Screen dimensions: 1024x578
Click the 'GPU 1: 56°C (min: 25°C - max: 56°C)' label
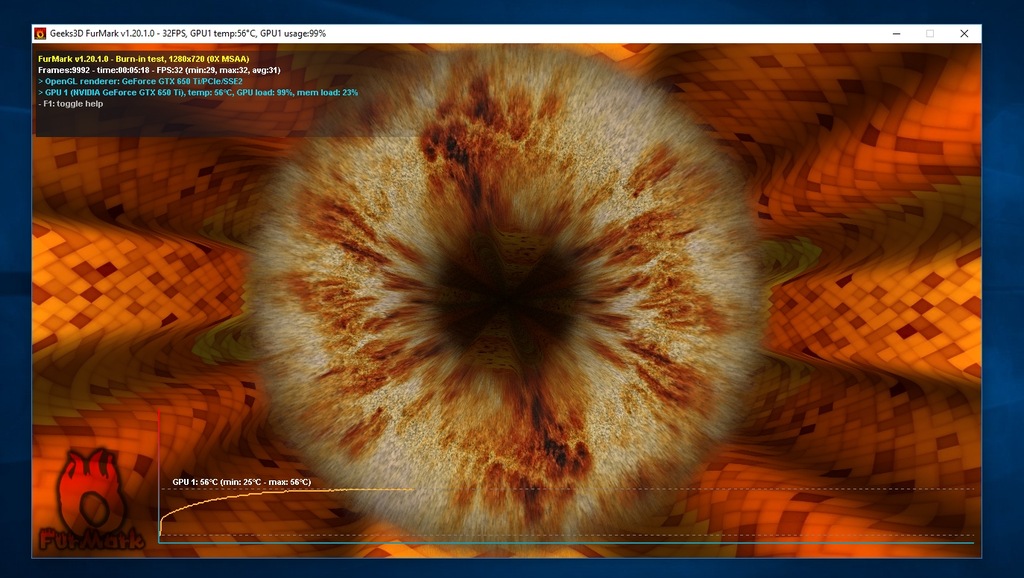[242, 482]
